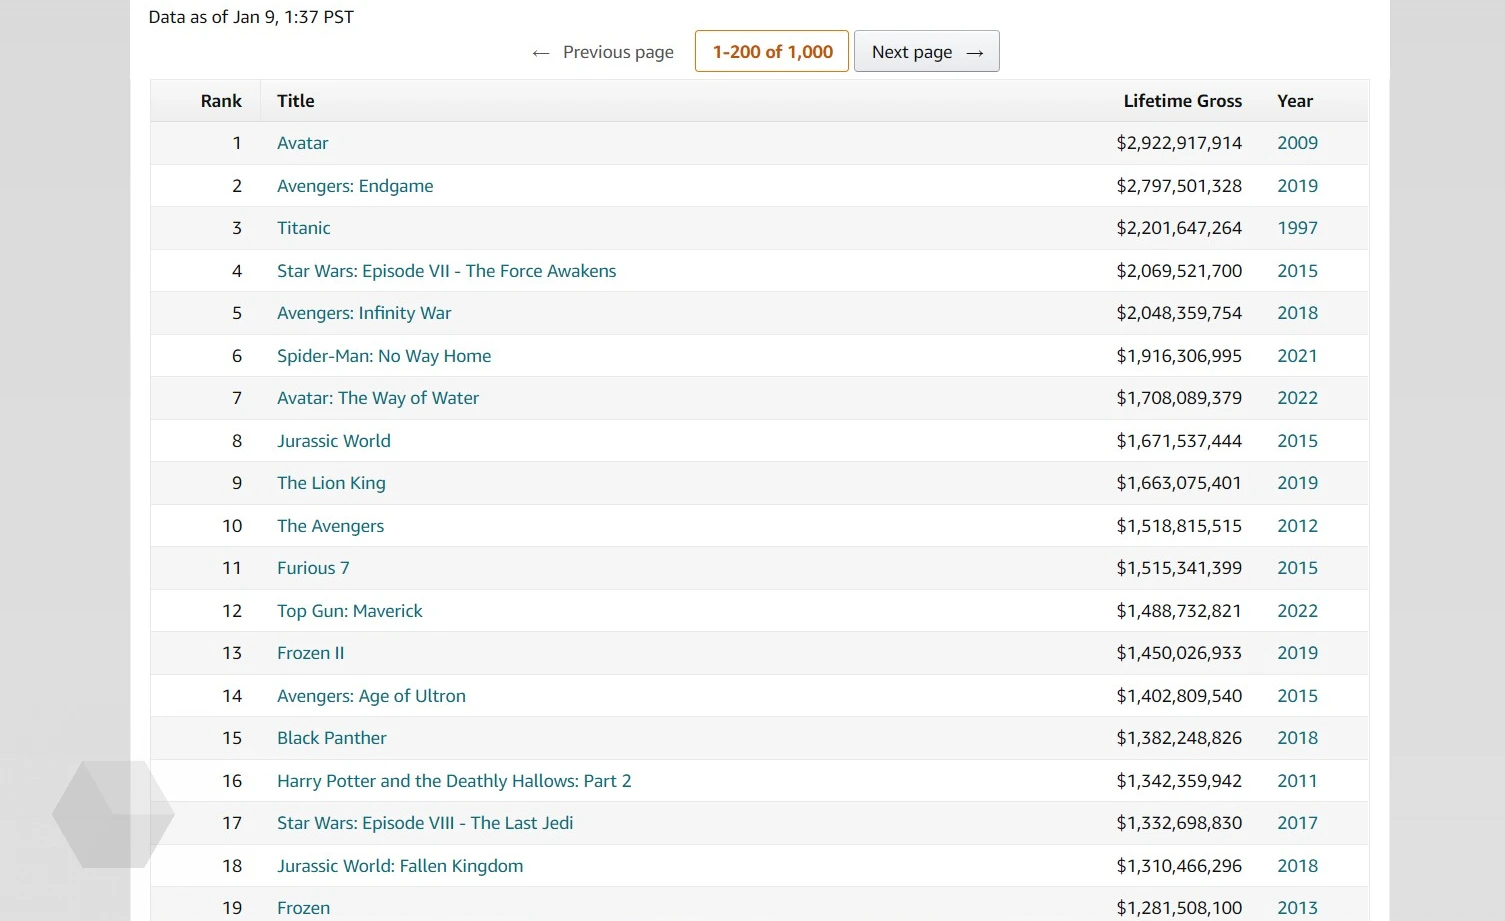Open the Avatar movie title link
Image resolution: width=1505 pixels, height=921 pixels.
point(303,143)
